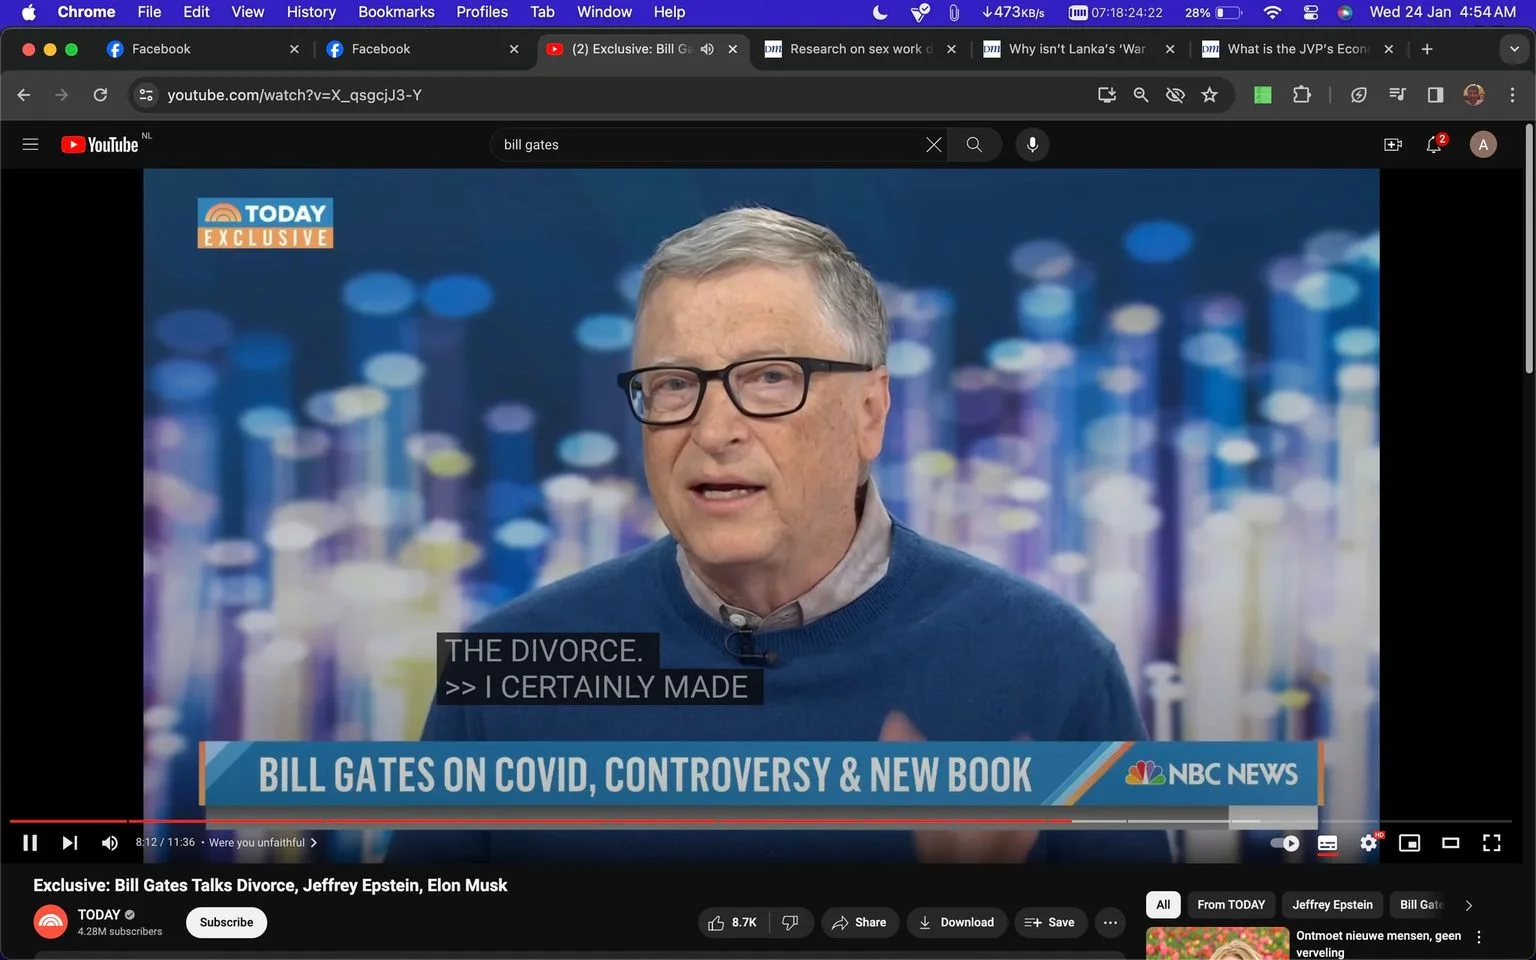Expand the 'Were you unfaithful' chapter list
This screenshot has height=960, width=1536.
pos(263,843)
